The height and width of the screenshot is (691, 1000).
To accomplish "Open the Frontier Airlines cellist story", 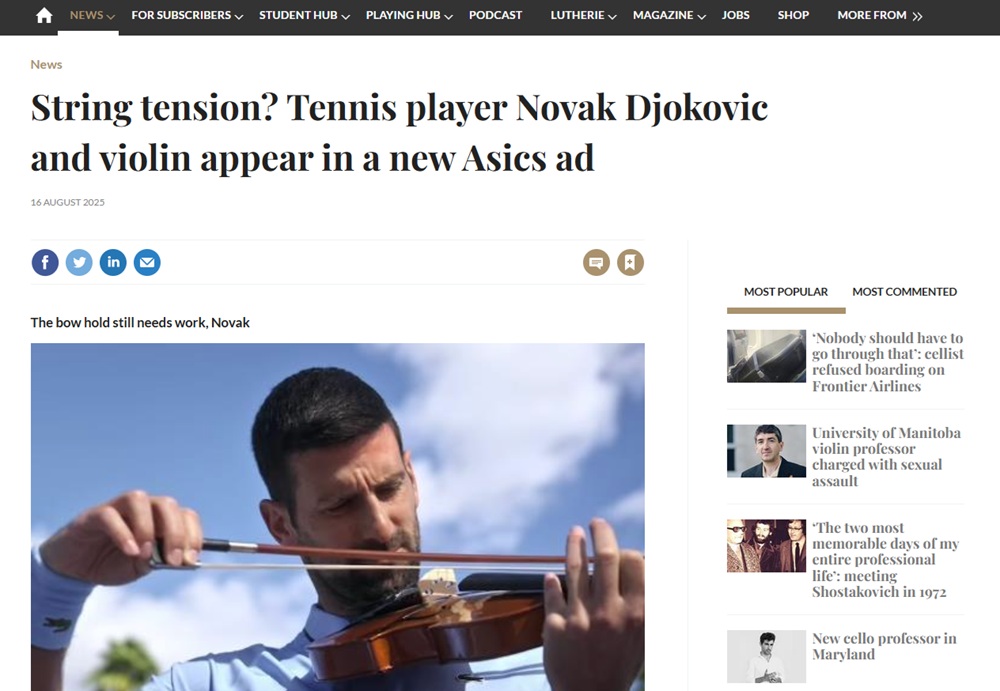I will [887, 362].
